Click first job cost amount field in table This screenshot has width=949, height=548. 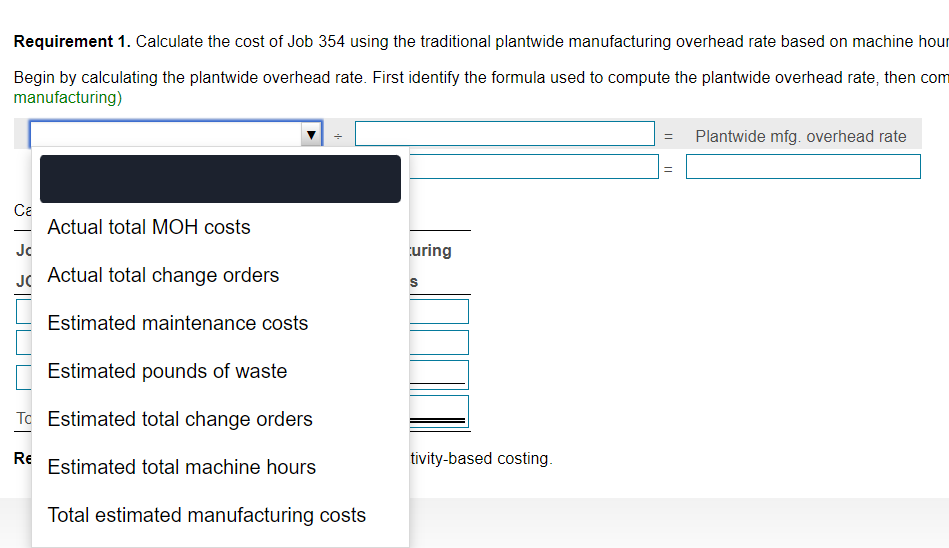[x=439, y=311]
